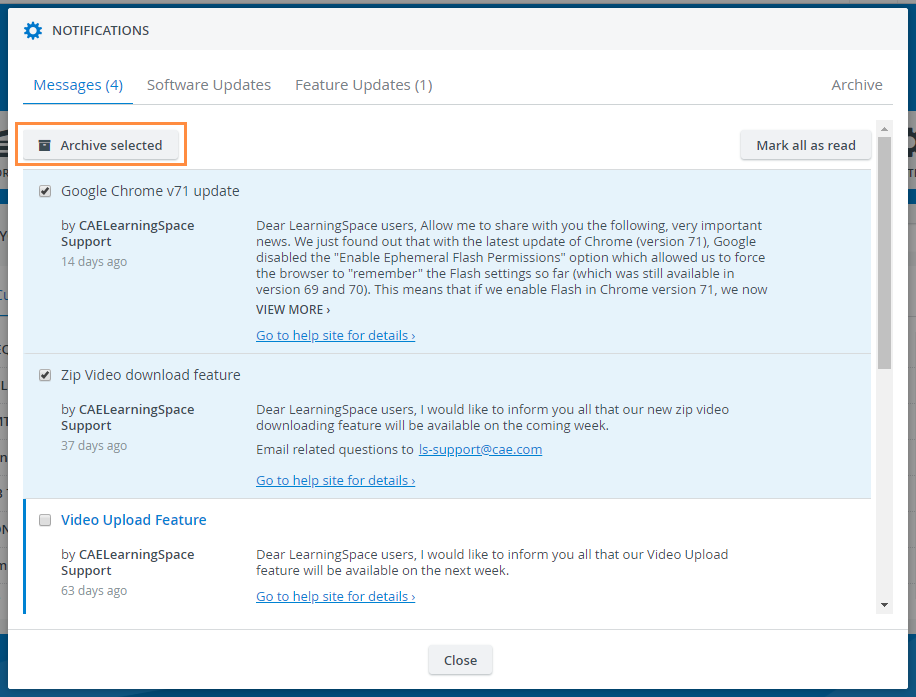Uncheck the Google Chrome v71 update checkbox

(x=45, y=191)
